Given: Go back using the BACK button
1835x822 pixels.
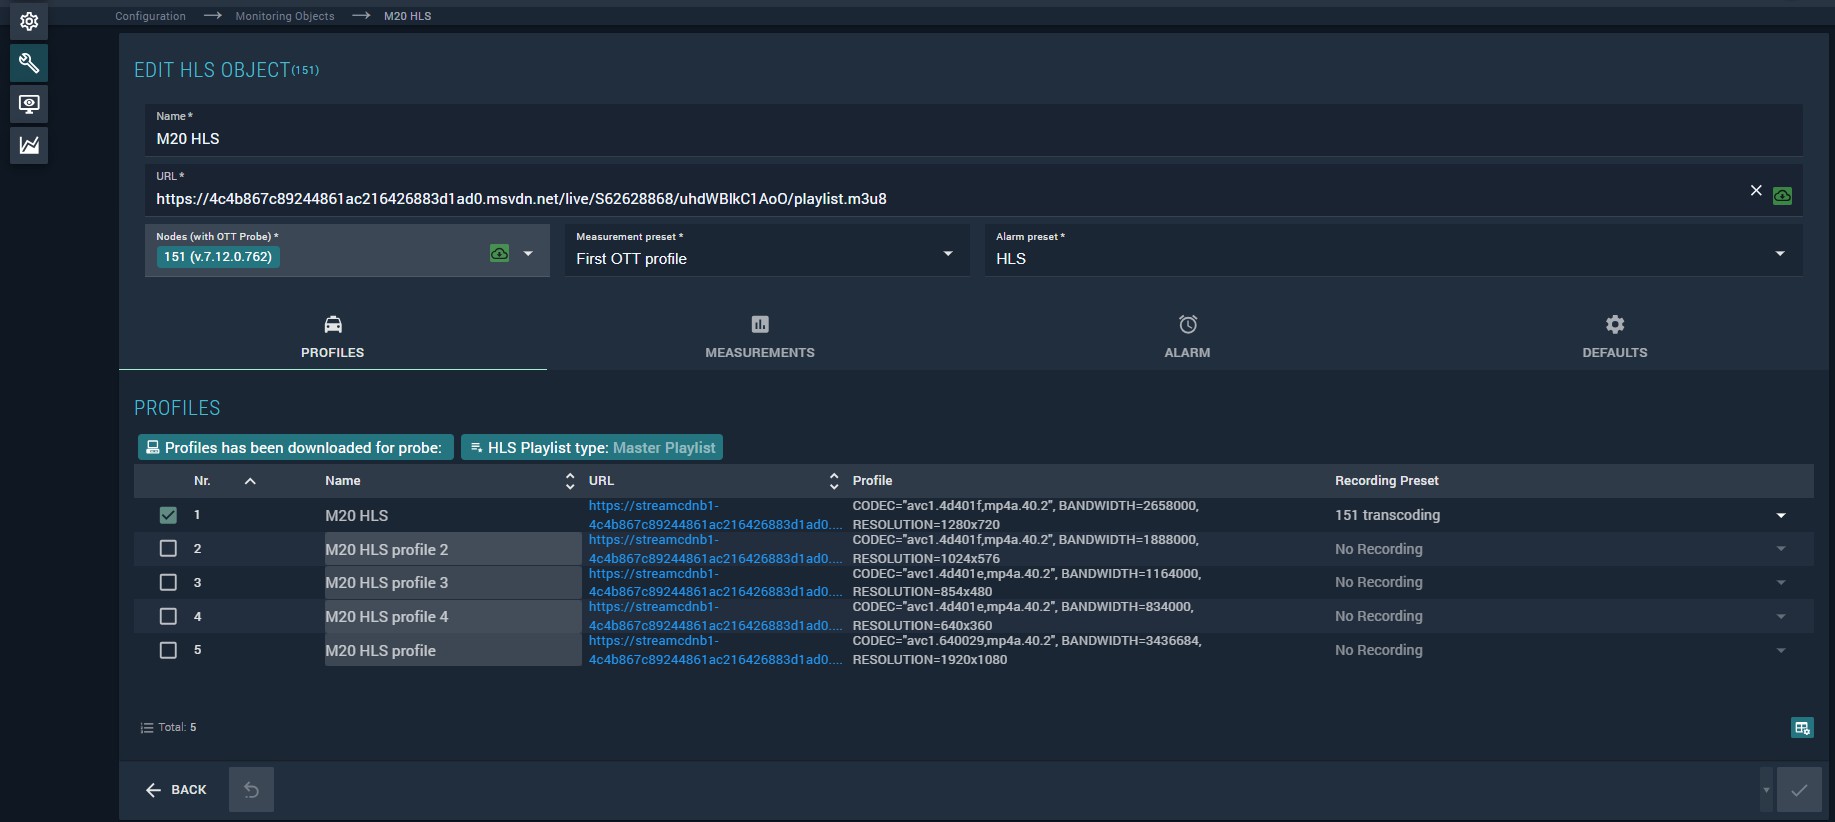Looking at the screenshot, I should (x=176, y=790).
